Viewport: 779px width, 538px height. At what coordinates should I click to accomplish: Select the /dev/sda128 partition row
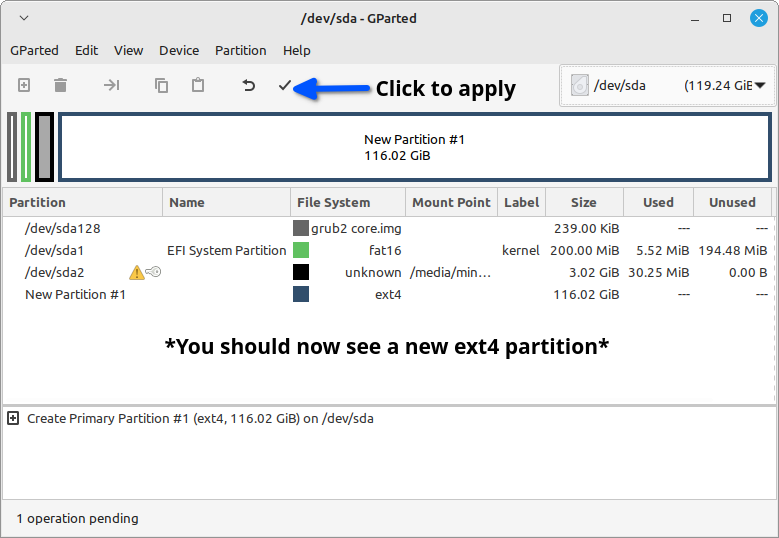(x=388, y=229)
